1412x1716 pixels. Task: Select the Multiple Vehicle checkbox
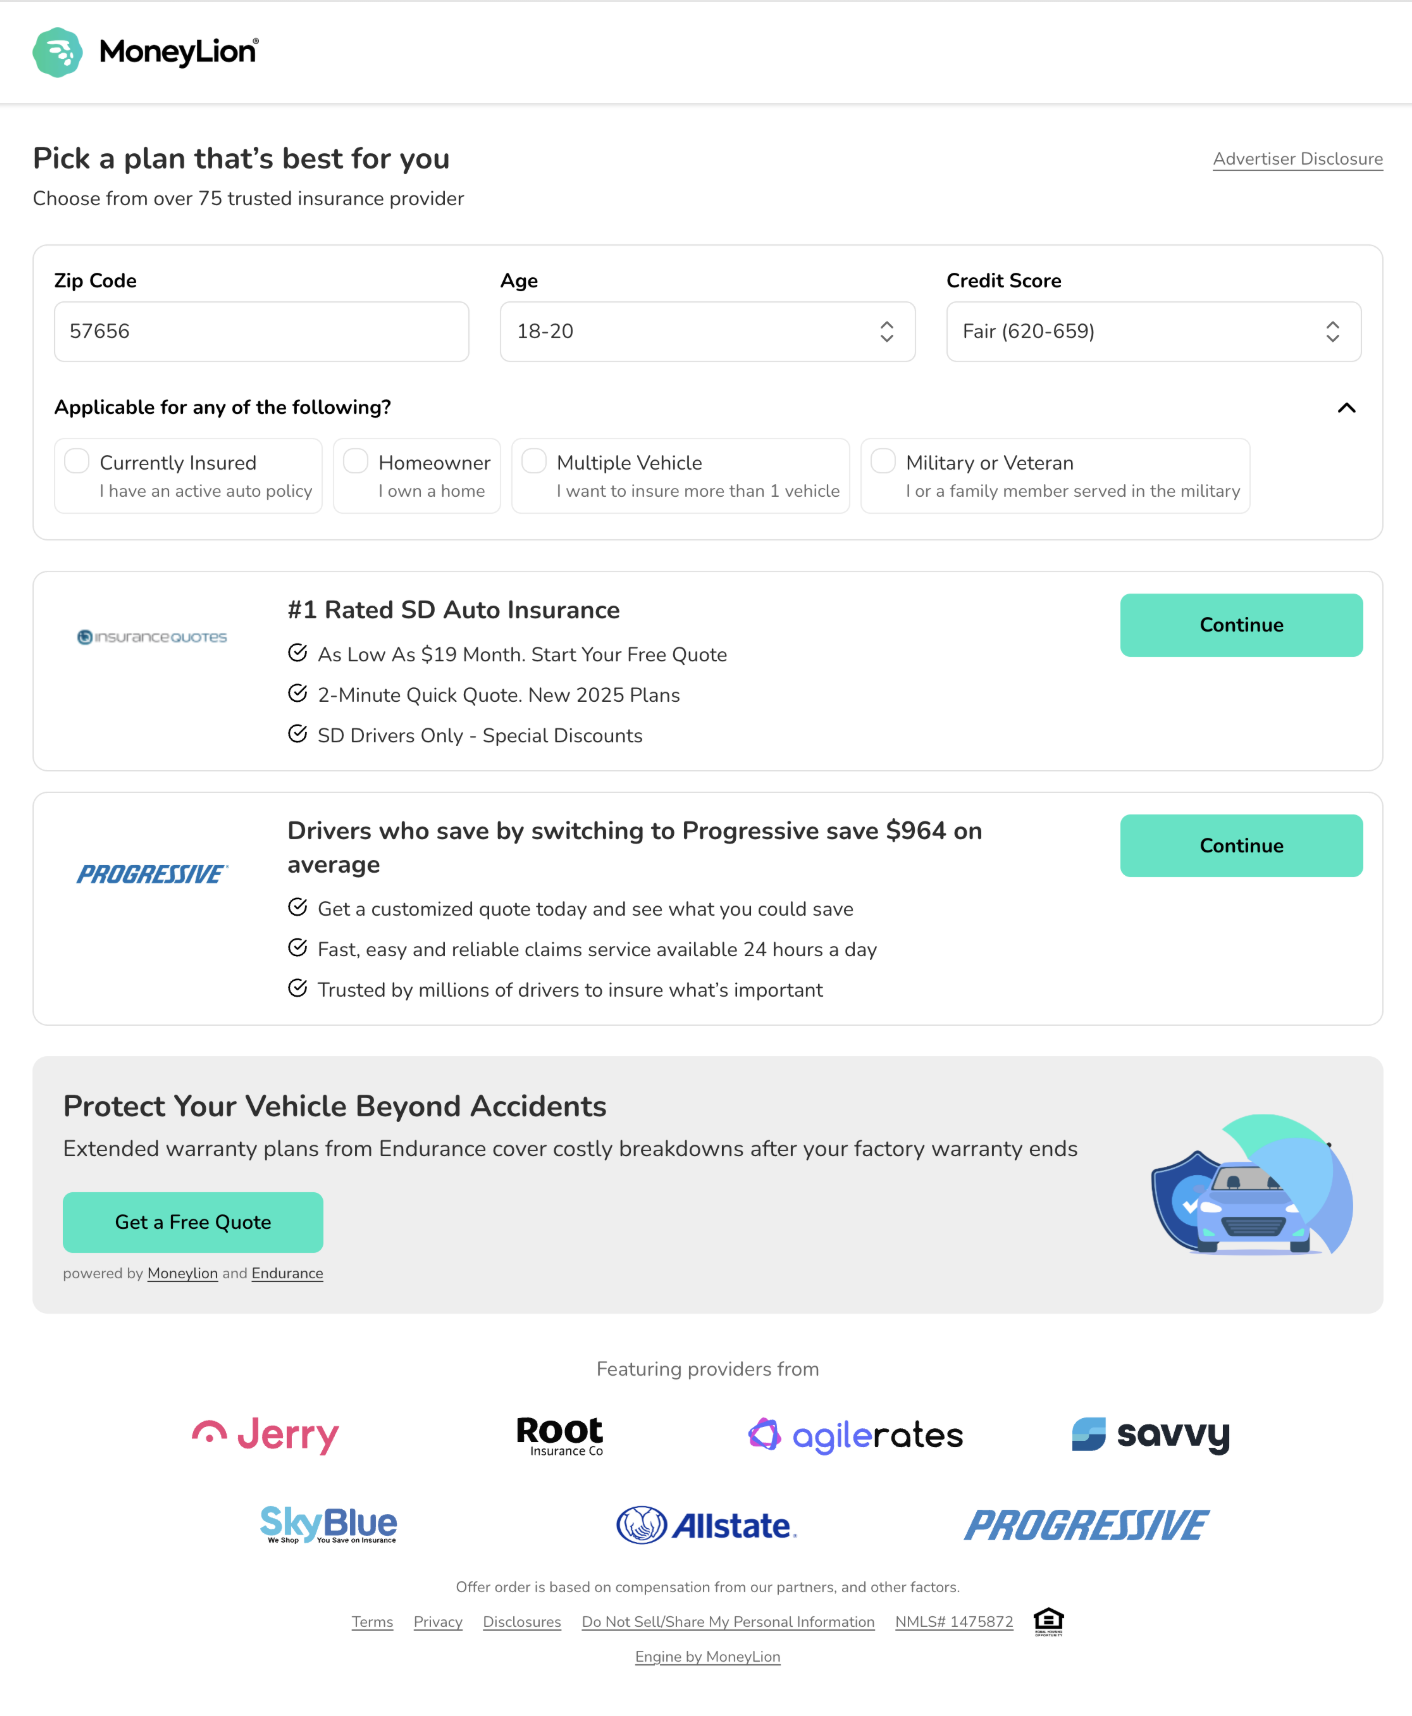tap(534, 461)
